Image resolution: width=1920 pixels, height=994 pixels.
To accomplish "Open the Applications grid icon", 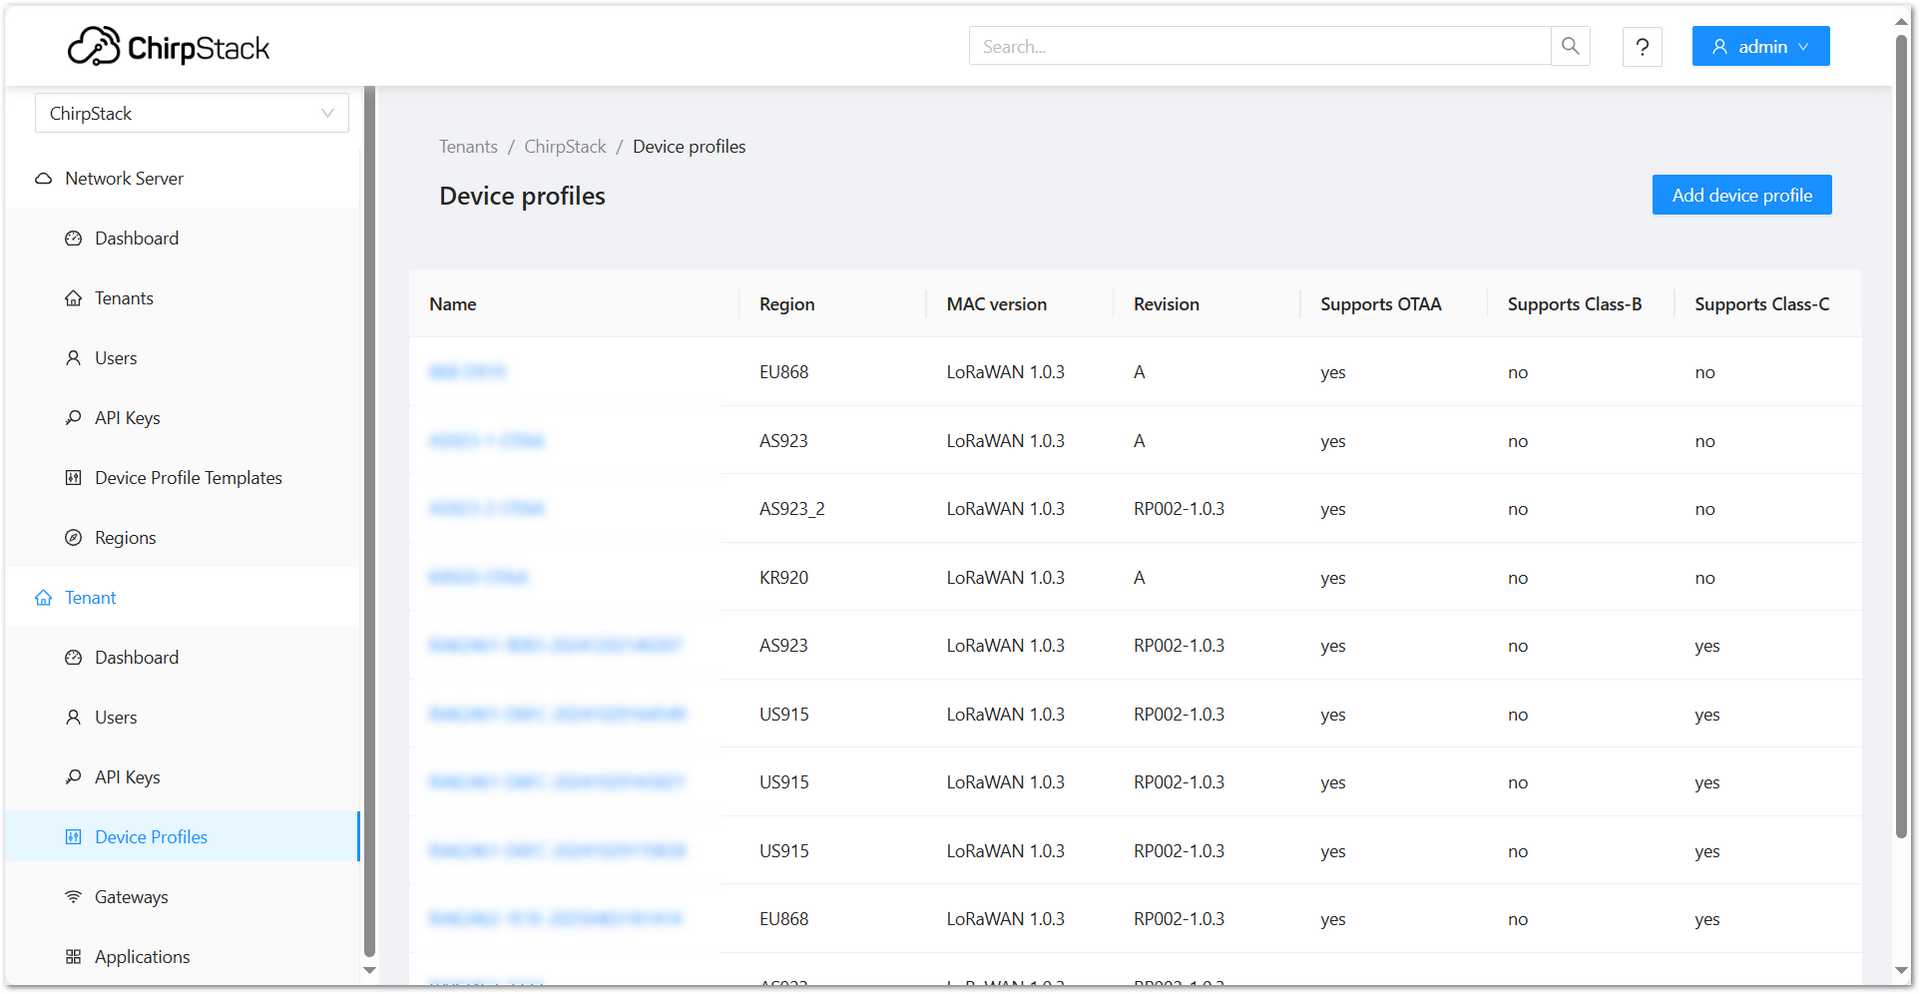I will pos(73,956).
